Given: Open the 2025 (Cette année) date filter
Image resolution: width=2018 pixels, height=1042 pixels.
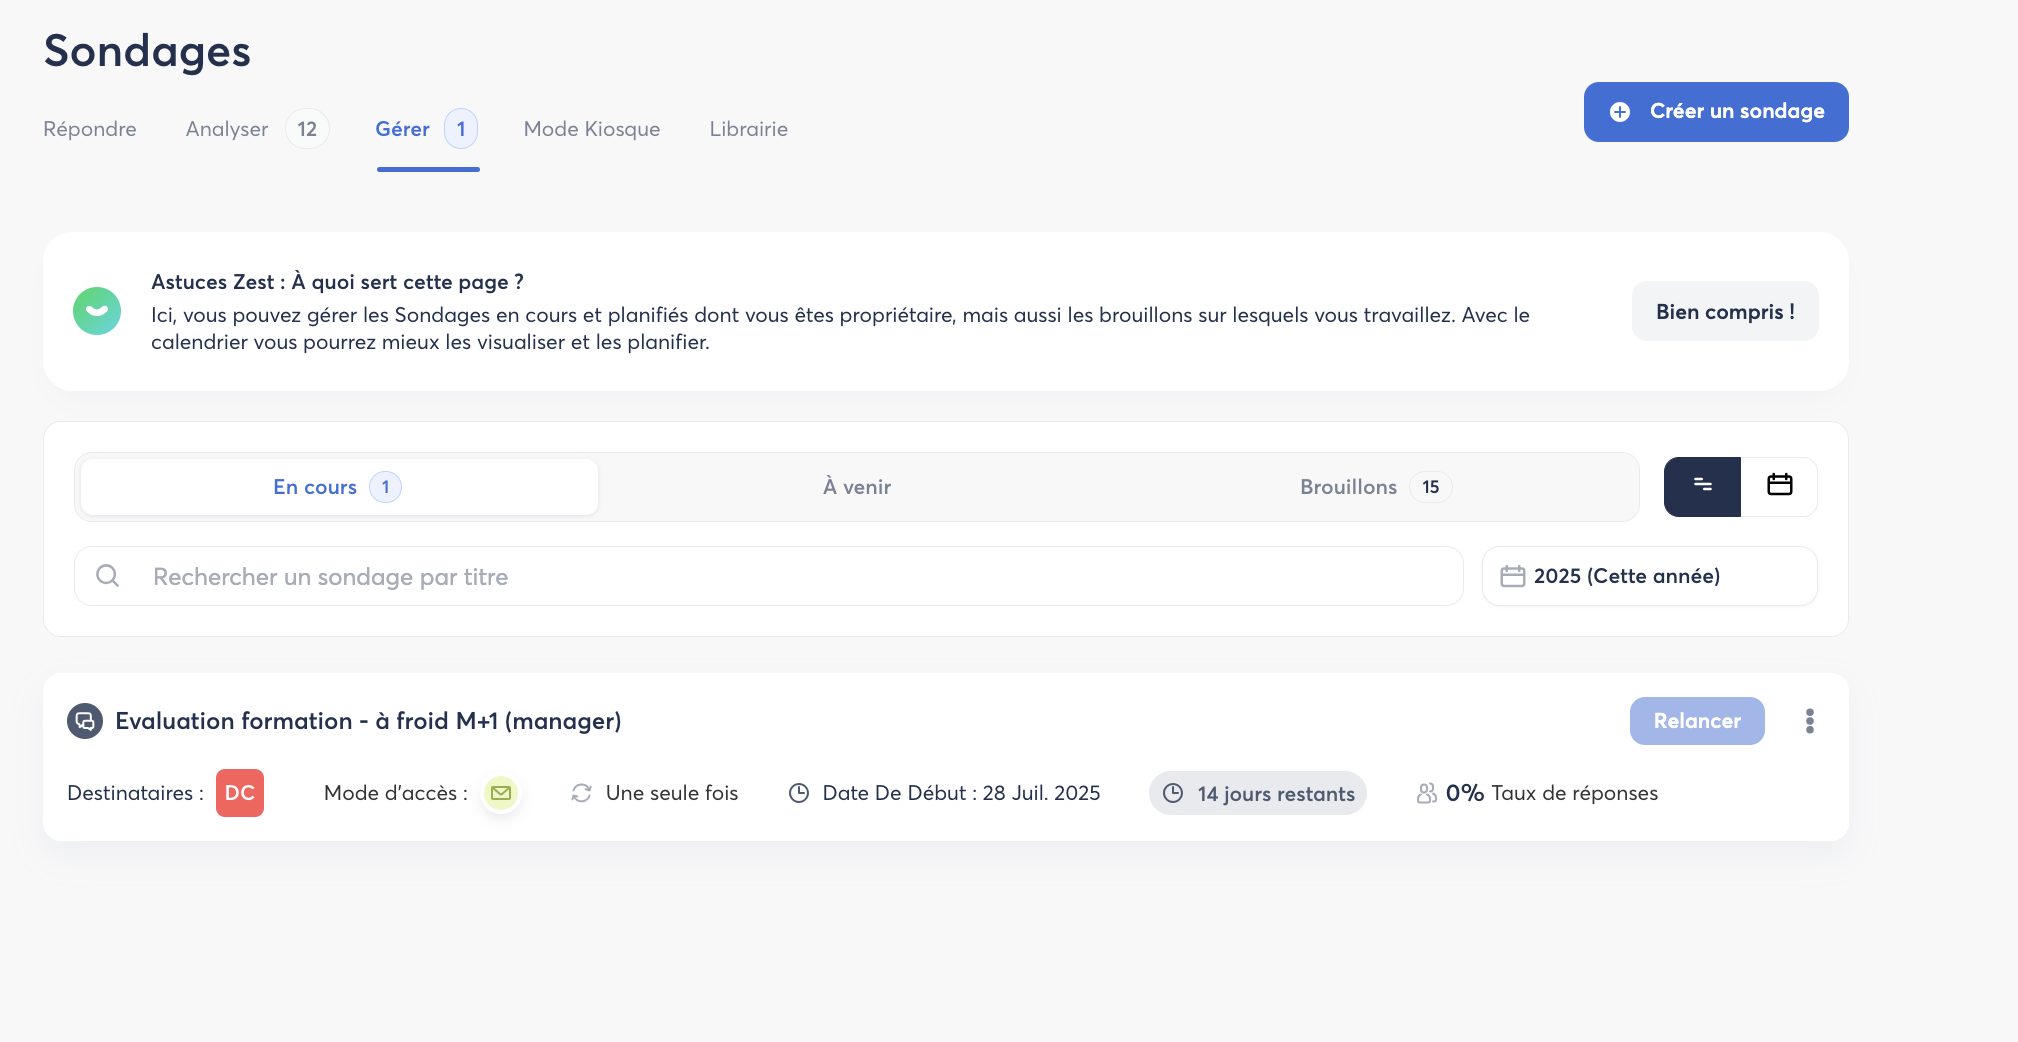Looking at the screenshot, I should [1649, 576].
